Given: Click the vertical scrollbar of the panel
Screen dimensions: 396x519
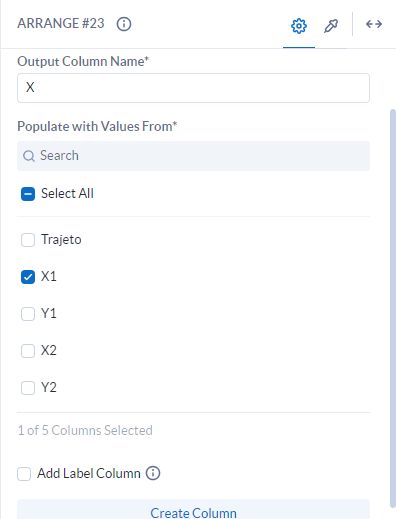Looking at the screenshot, I should pyautogui.click(x=393, y=308).
